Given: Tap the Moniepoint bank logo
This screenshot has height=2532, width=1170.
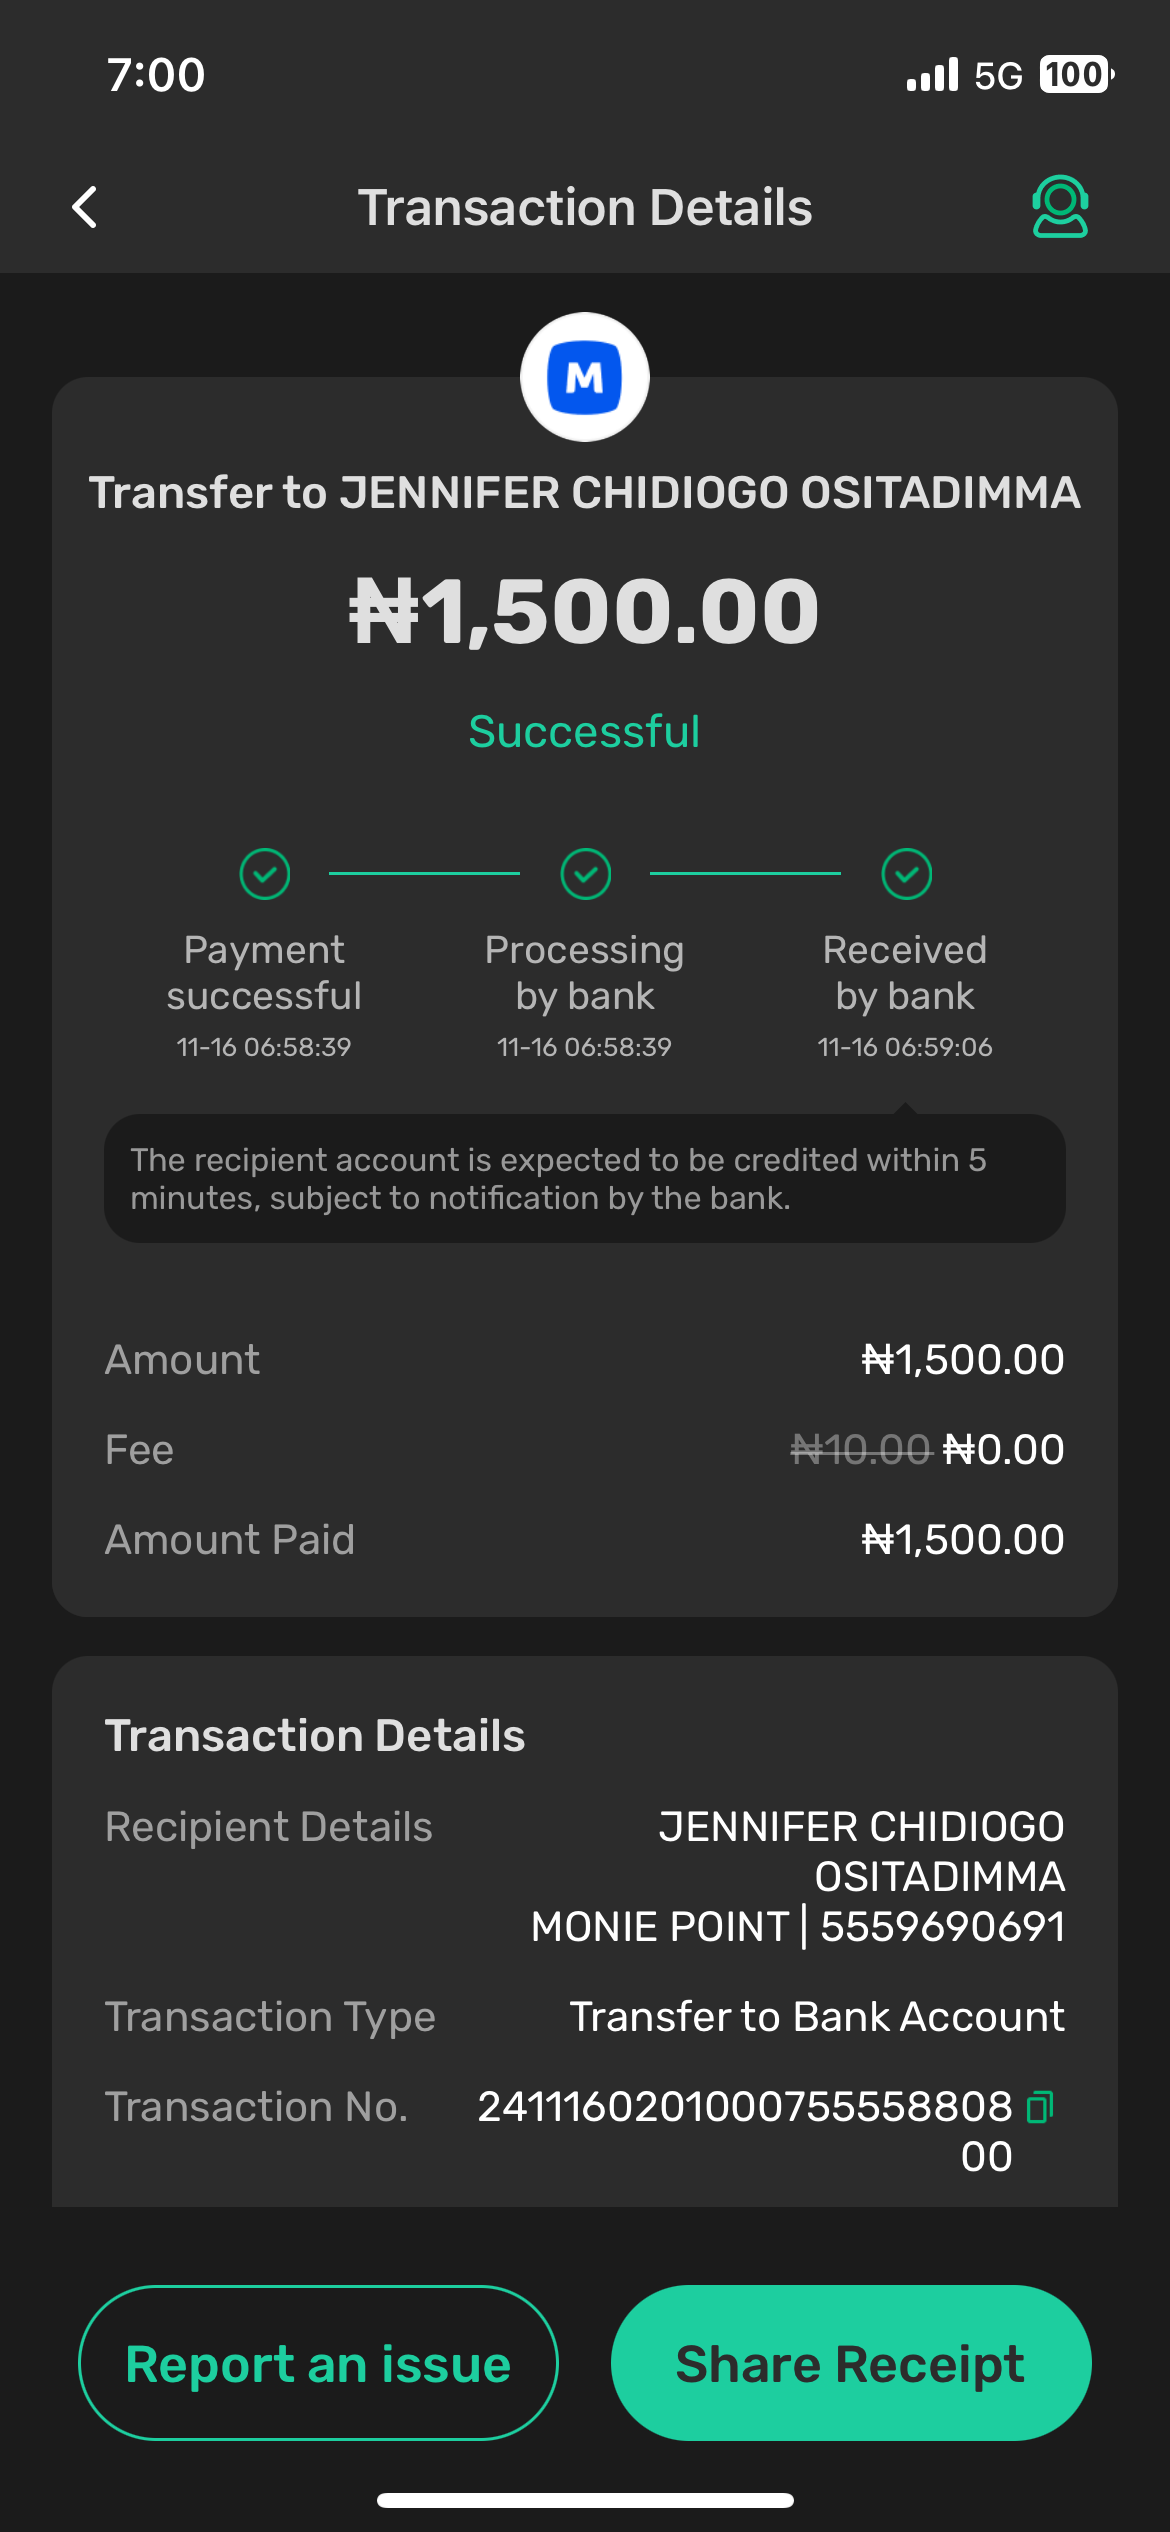Looking at the screenshot, I should (x=585, y=378).
